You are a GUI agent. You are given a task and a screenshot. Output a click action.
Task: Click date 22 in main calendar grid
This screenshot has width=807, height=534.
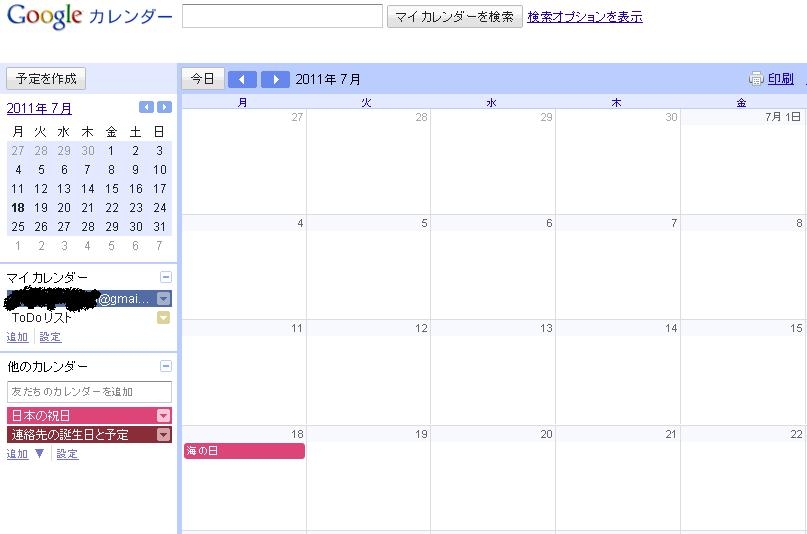796,434
